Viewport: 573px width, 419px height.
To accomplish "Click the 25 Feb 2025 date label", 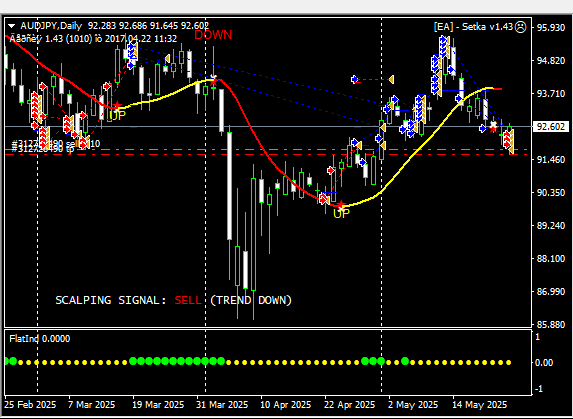I will (x=30, y=405).
